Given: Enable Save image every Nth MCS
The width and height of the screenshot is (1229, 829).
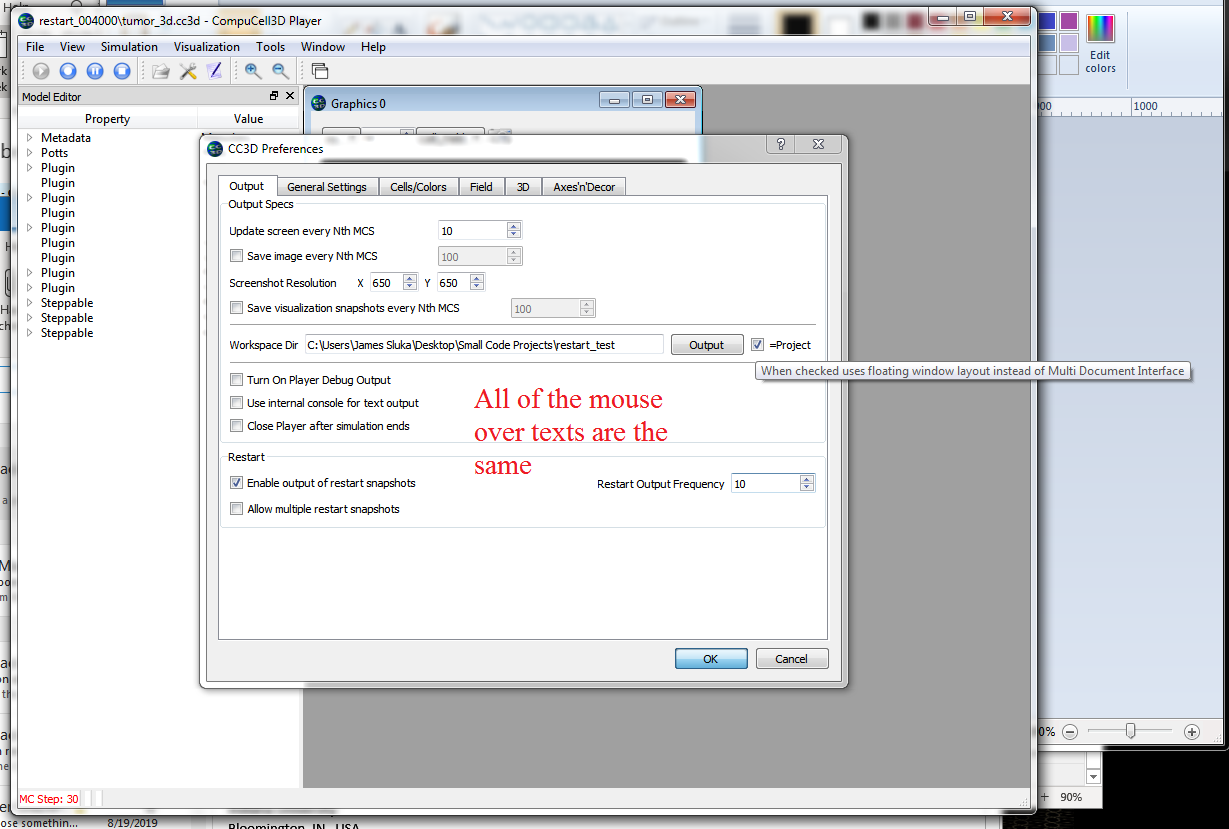Looking at the screenshot, I should (236, 256).
